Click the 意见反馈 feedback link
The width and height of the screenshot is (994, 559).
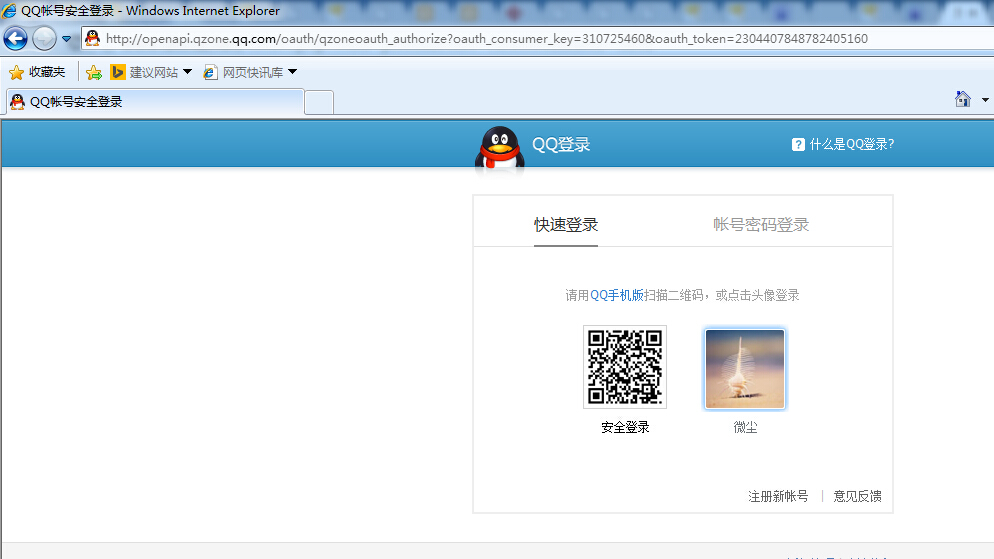click(857, 496)
